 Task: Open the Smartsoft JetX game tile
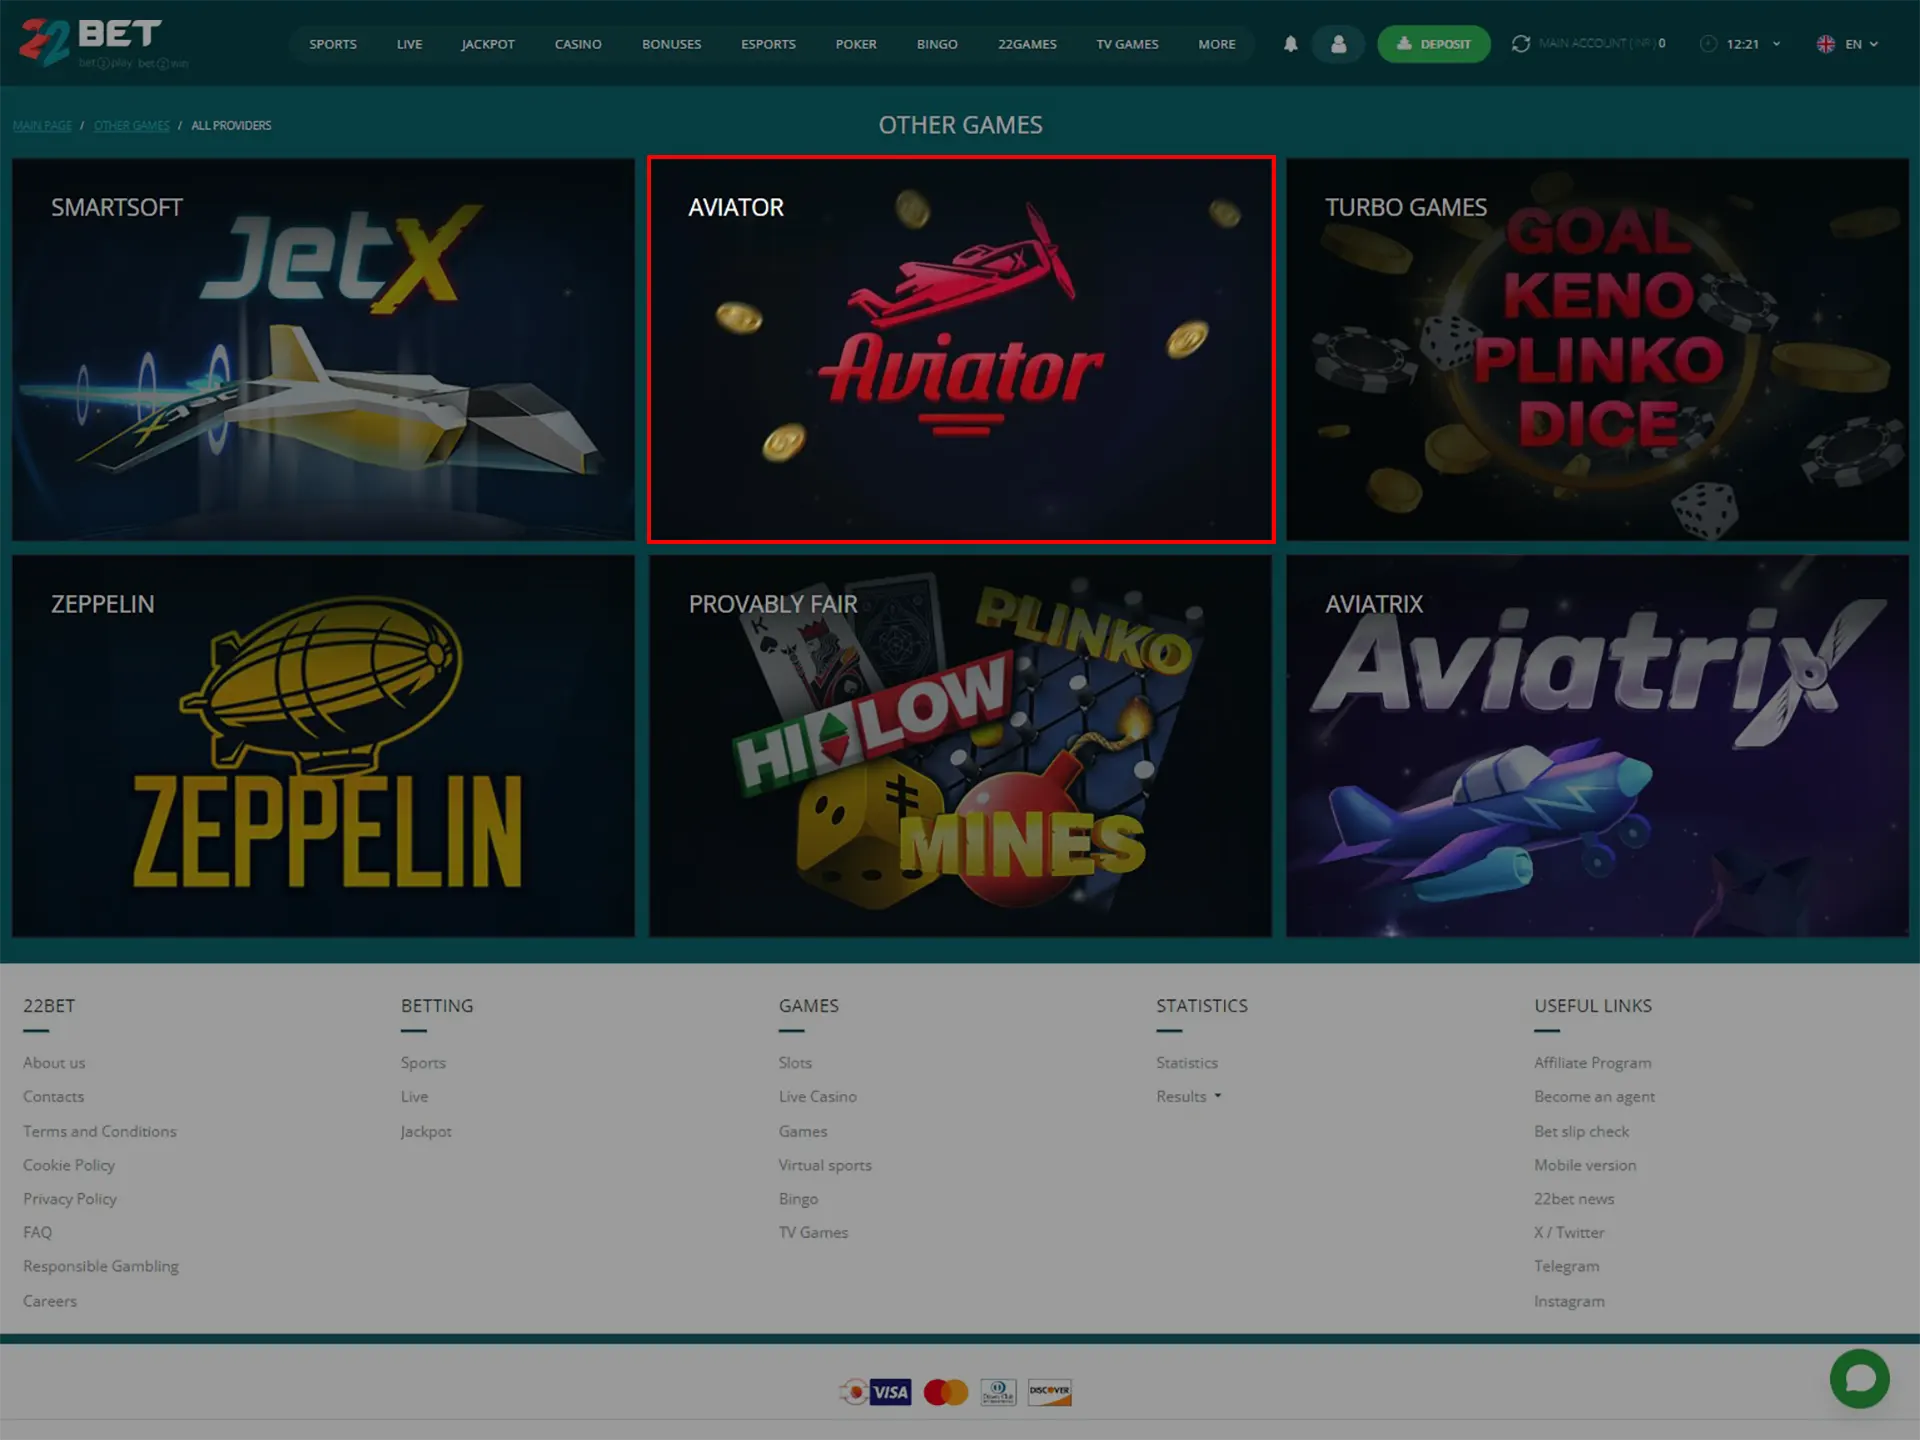pos(323,349)
